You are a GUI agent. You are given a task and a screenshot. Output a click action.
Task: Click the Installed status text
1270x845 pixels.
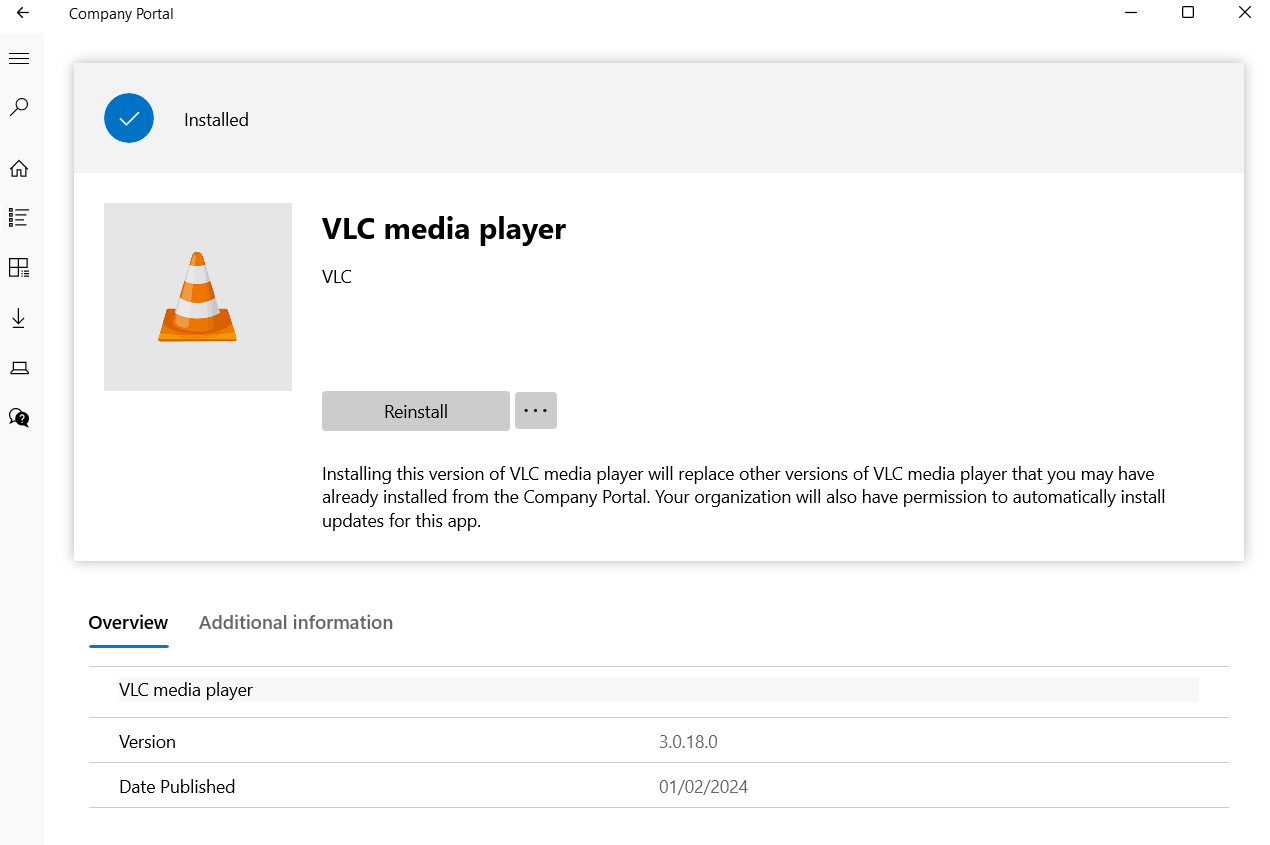point(216,120)
